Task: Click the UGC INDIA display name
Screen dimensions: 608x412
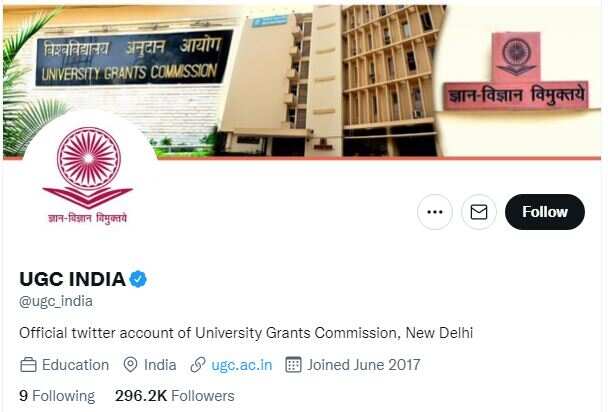Action: pos(72,279)
